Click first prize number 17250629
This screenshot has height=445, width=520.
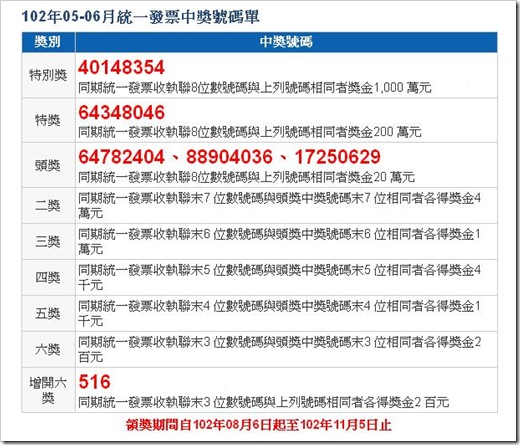point(337,157)
